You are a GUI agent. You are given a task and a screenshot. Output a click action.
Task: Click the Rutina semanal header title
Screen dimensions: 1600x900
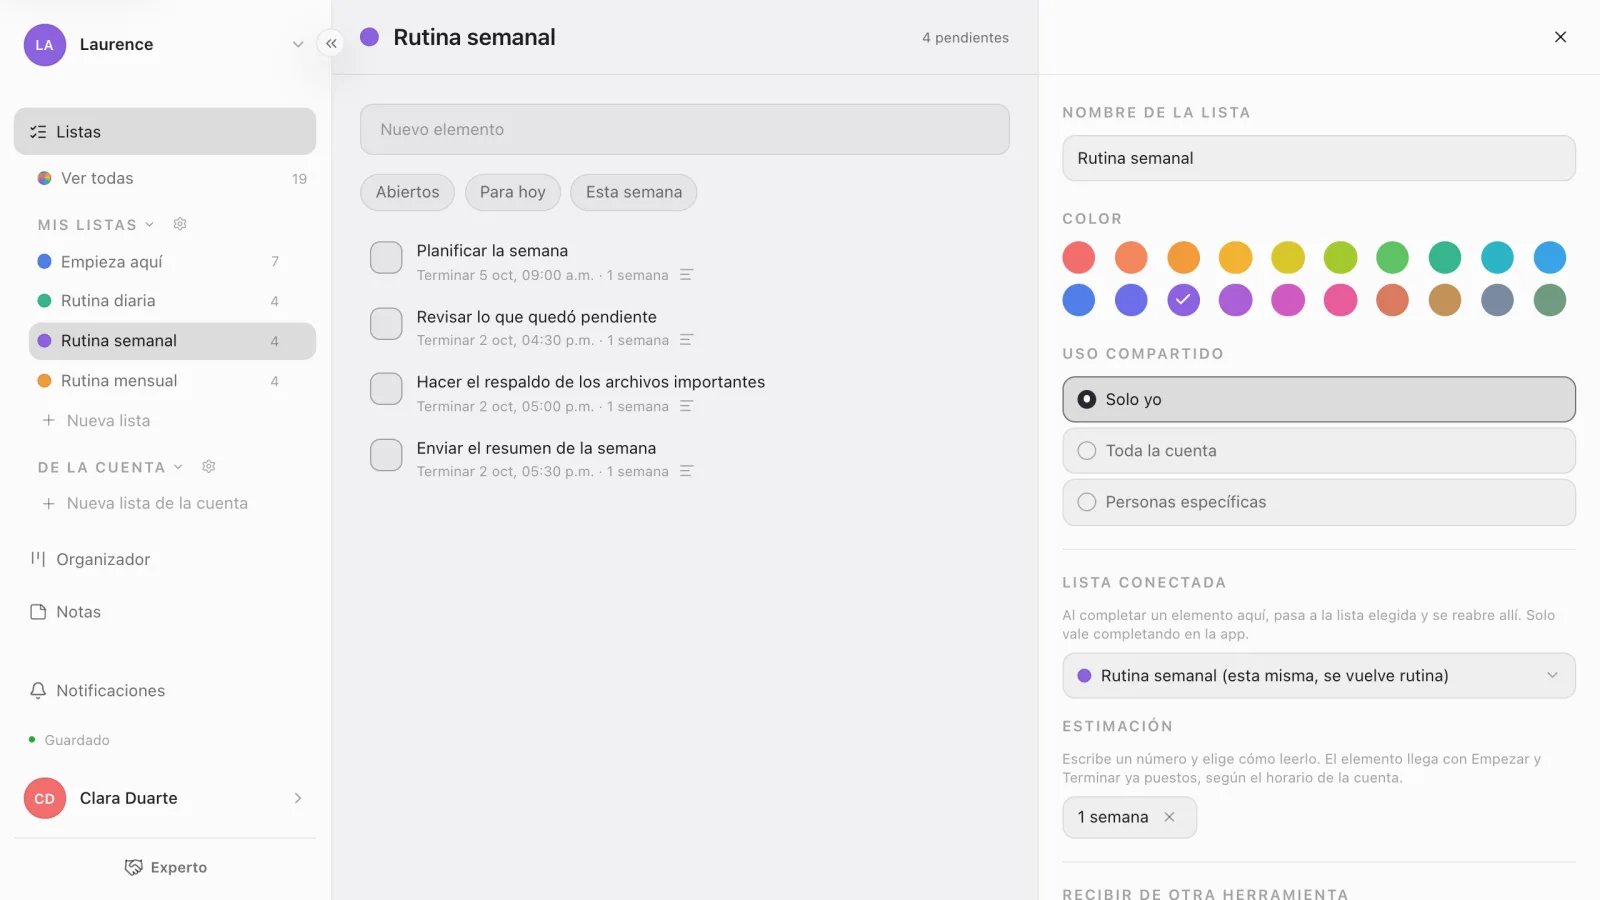[474, 37]
